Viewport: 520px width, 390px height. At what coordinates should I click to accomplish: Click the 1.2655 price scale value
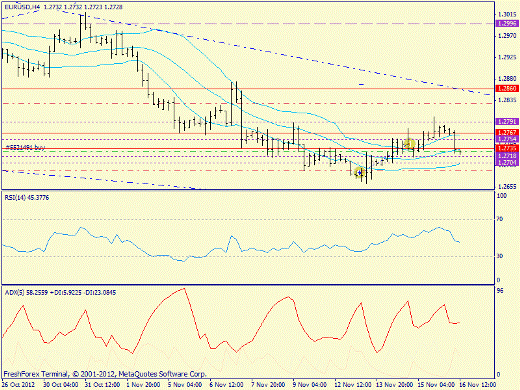pos(507,186)
